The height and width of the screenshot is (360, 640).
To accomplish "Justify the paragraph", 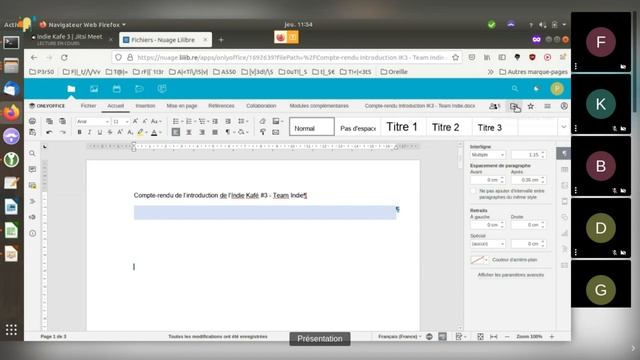I will pyautogui.click(x=215, y=132).
